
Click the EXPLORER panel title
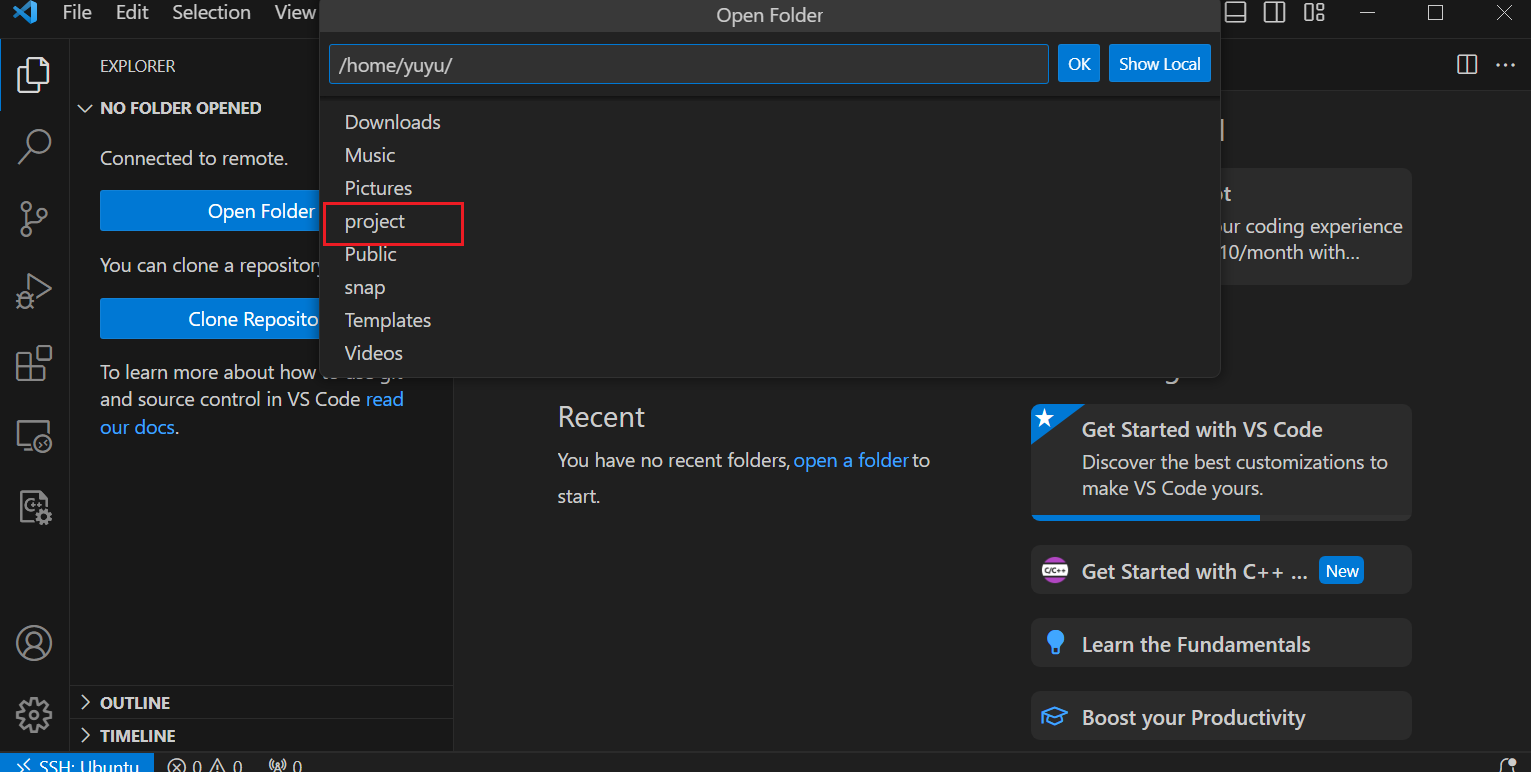(x=137, y=66)
